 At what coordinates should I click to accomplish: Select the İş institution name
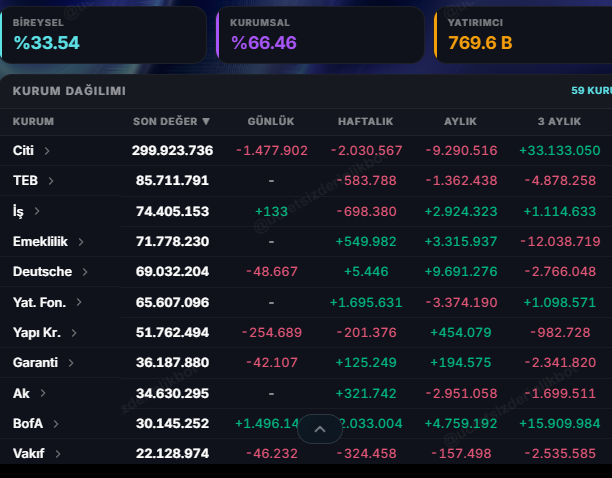[18, 211]
